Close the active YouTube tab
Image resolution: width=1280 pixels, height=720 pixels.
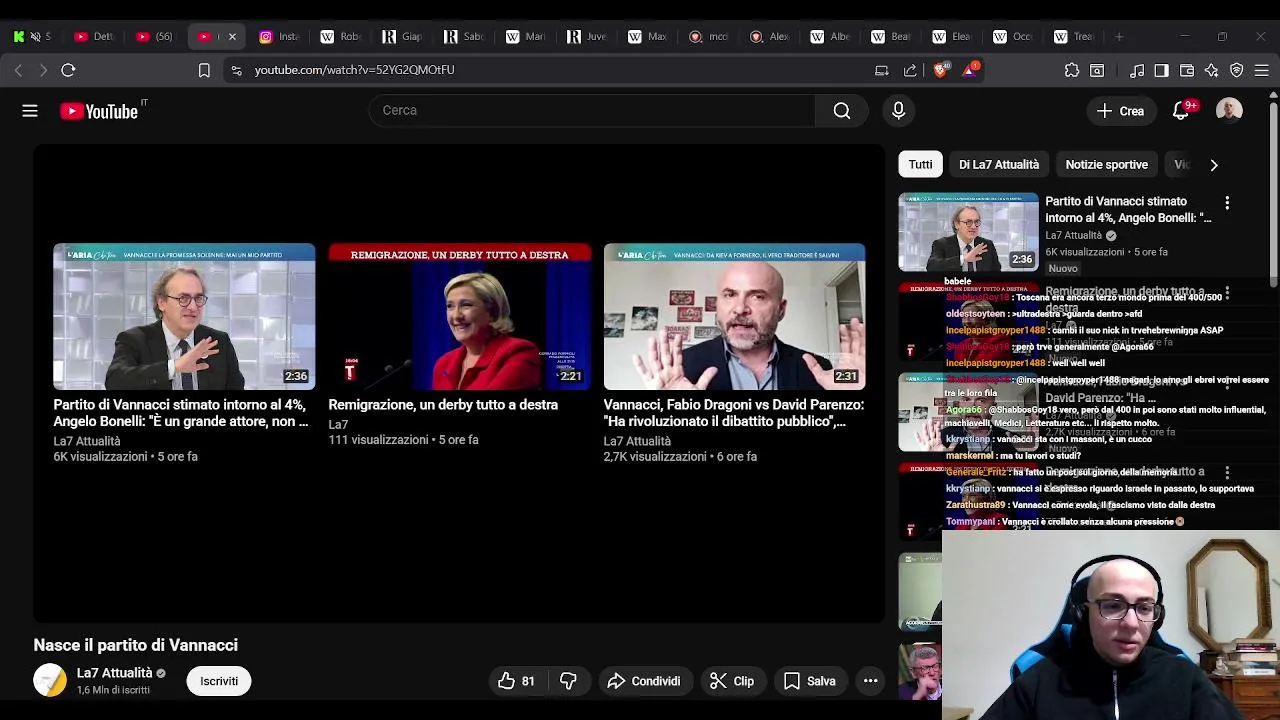[x=232, y=37]
